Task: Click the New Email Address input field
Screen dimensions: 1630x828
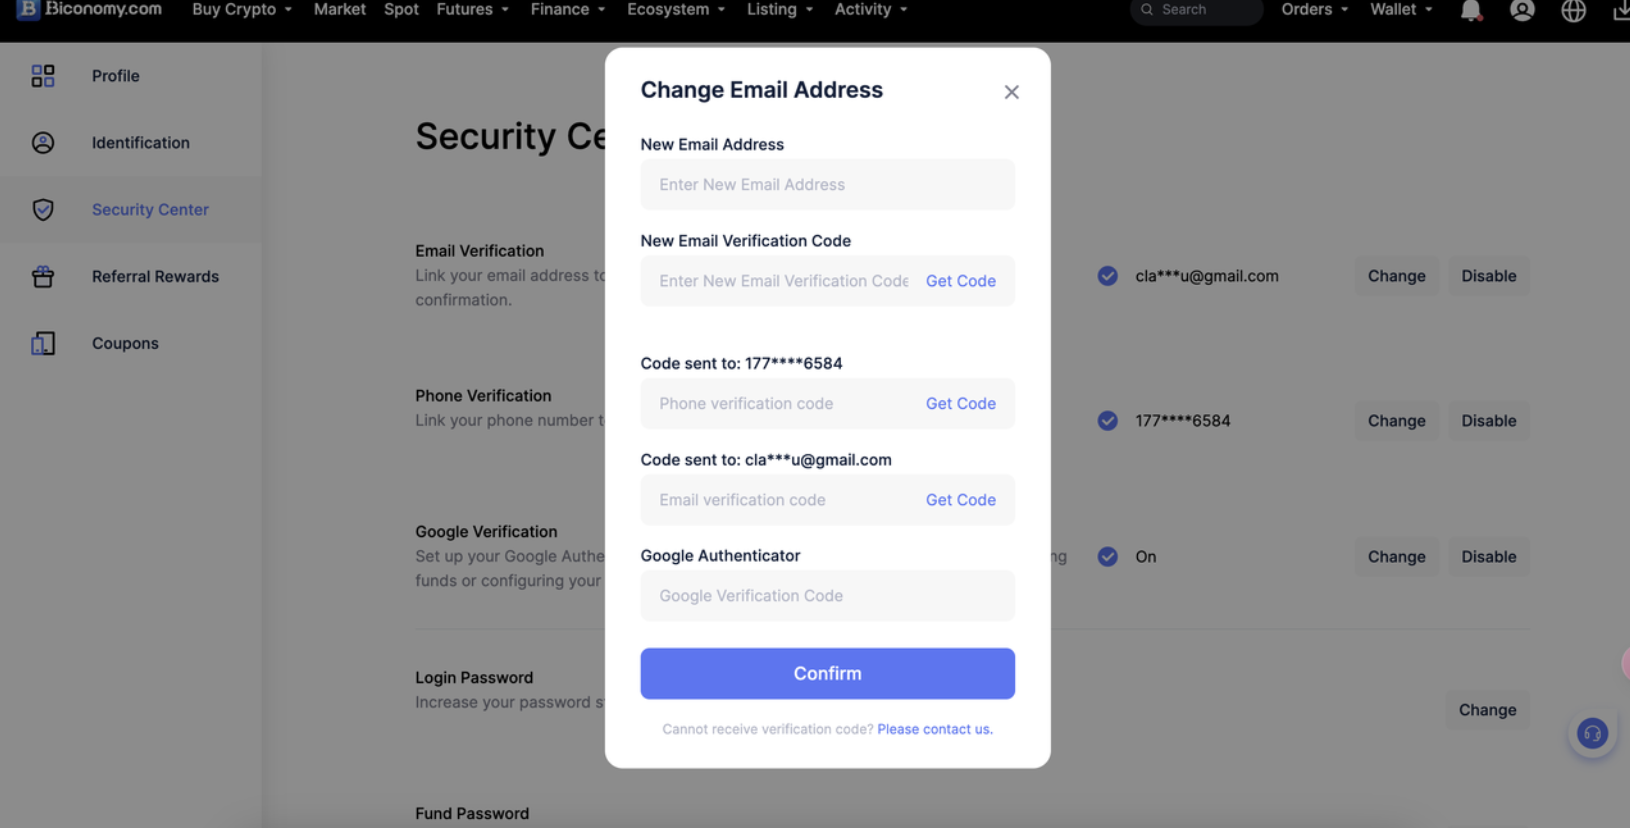Action: (827, 185)
